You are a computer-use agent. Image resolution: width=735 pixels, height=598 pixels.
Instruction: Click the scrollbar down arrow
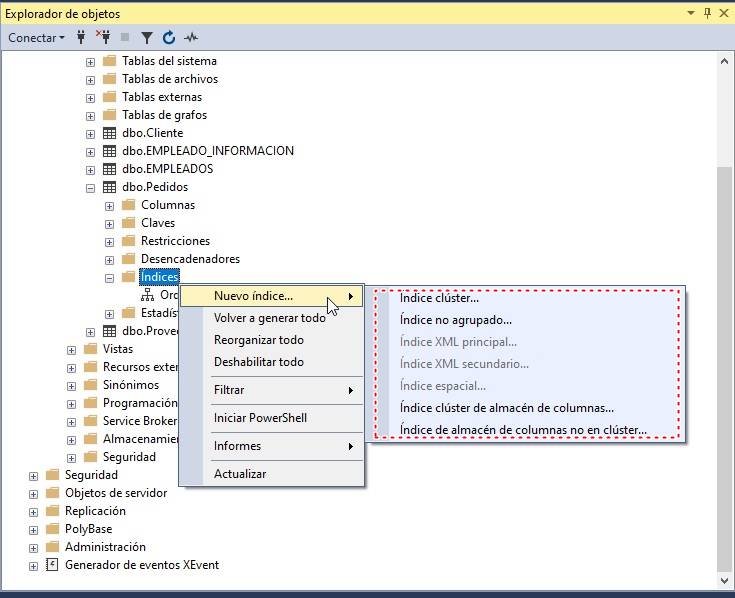pyautogui.click(x=724, y=580)
